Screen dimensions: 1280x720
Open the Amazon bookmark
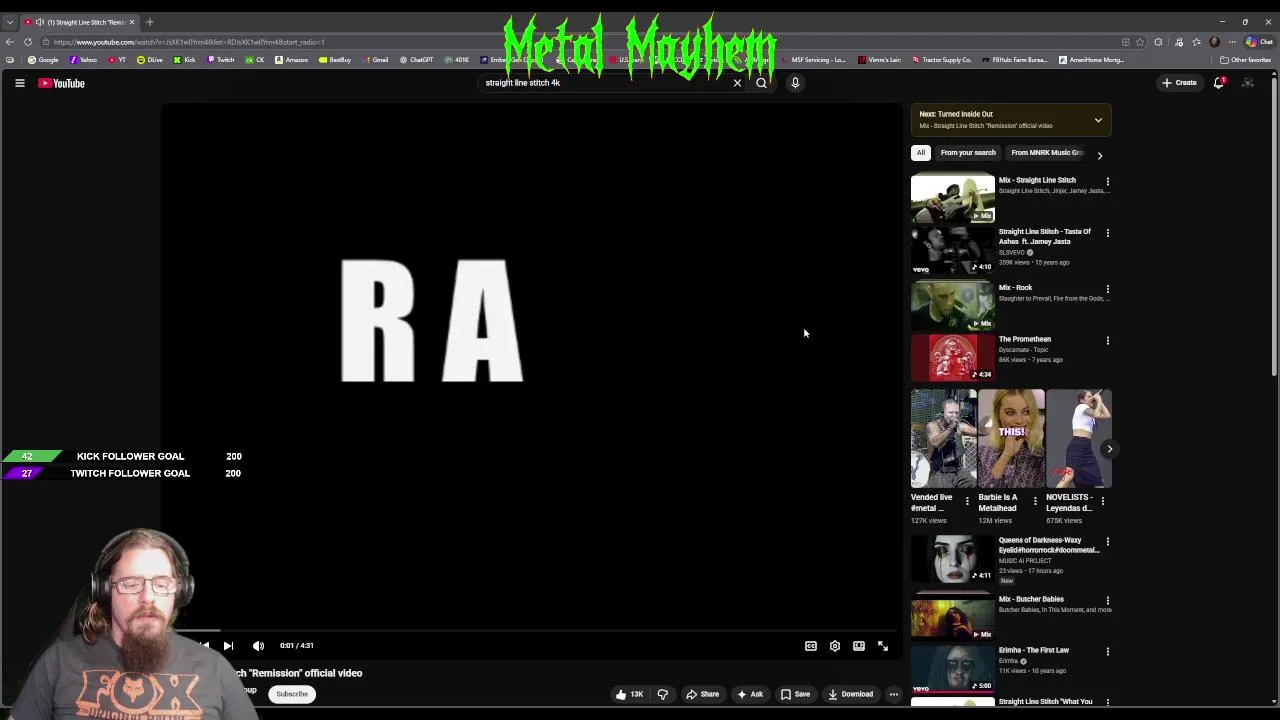pyautogui.click(x=292, y=60)
